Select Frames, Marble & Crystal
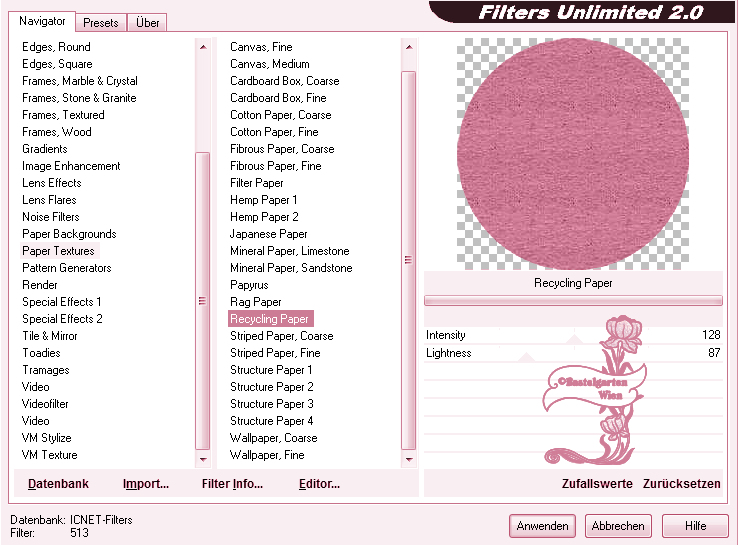 pos(80,81)
